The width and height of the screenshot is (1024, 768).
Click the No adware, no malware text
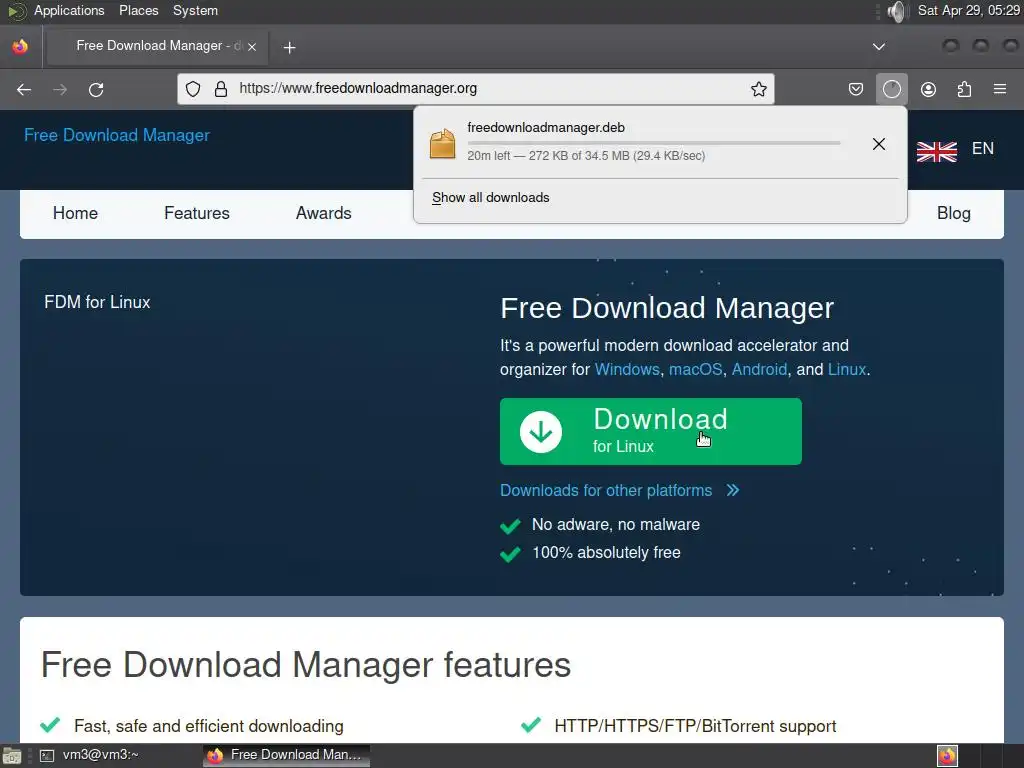[616, 524]
